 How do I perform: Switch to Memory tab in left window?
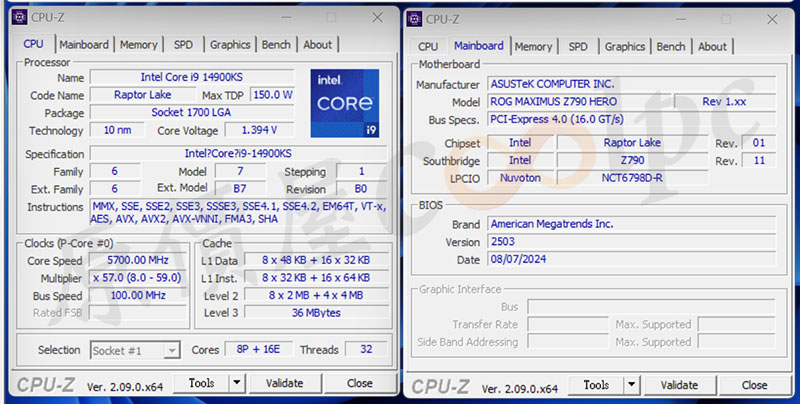[x=138, y=44]
